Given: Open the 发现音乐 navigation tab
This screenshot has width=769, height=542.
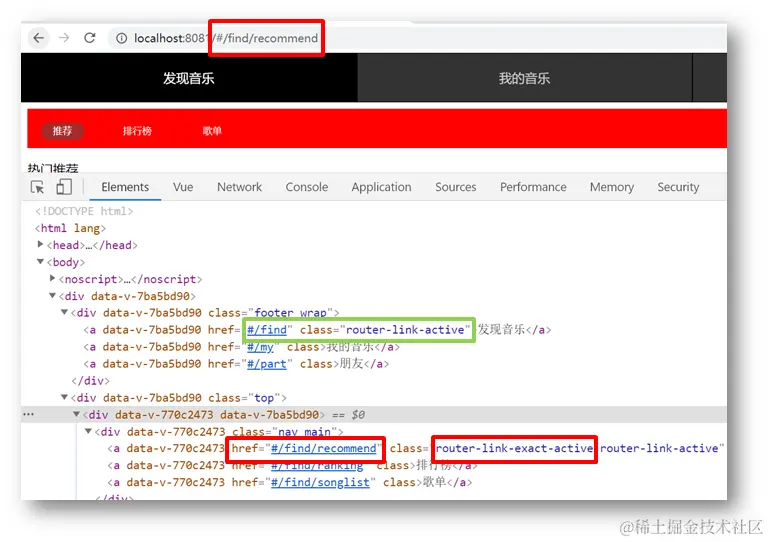Looking at the screenshot, I should point(189,78).
